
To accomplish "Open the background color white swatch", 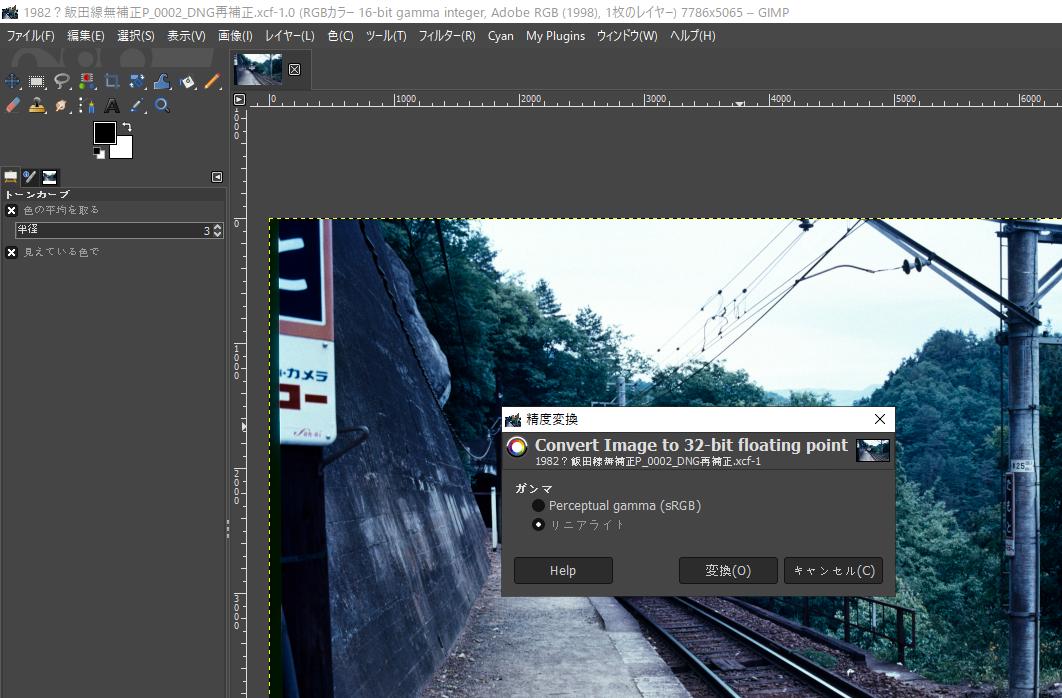I will pyautogui.click(x=124, y=149).
